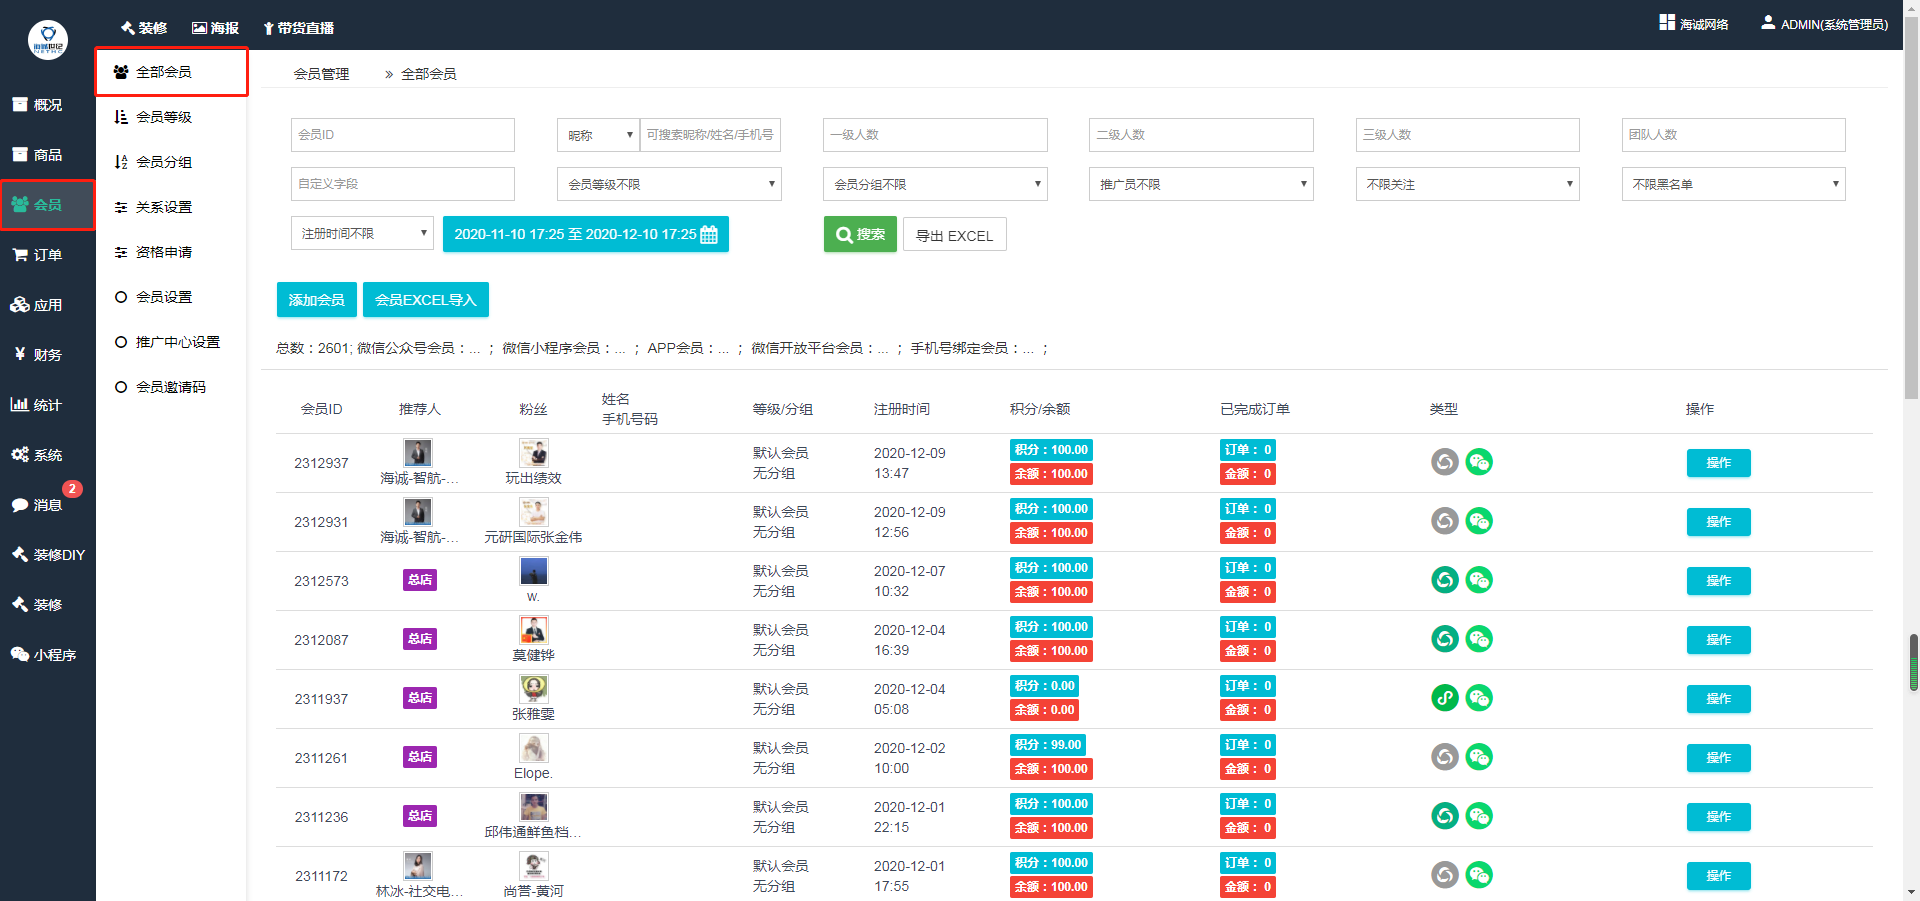Click the 会员ID input field
Viewport: 1920px width, 901px height.
click(x=402, y=135)
